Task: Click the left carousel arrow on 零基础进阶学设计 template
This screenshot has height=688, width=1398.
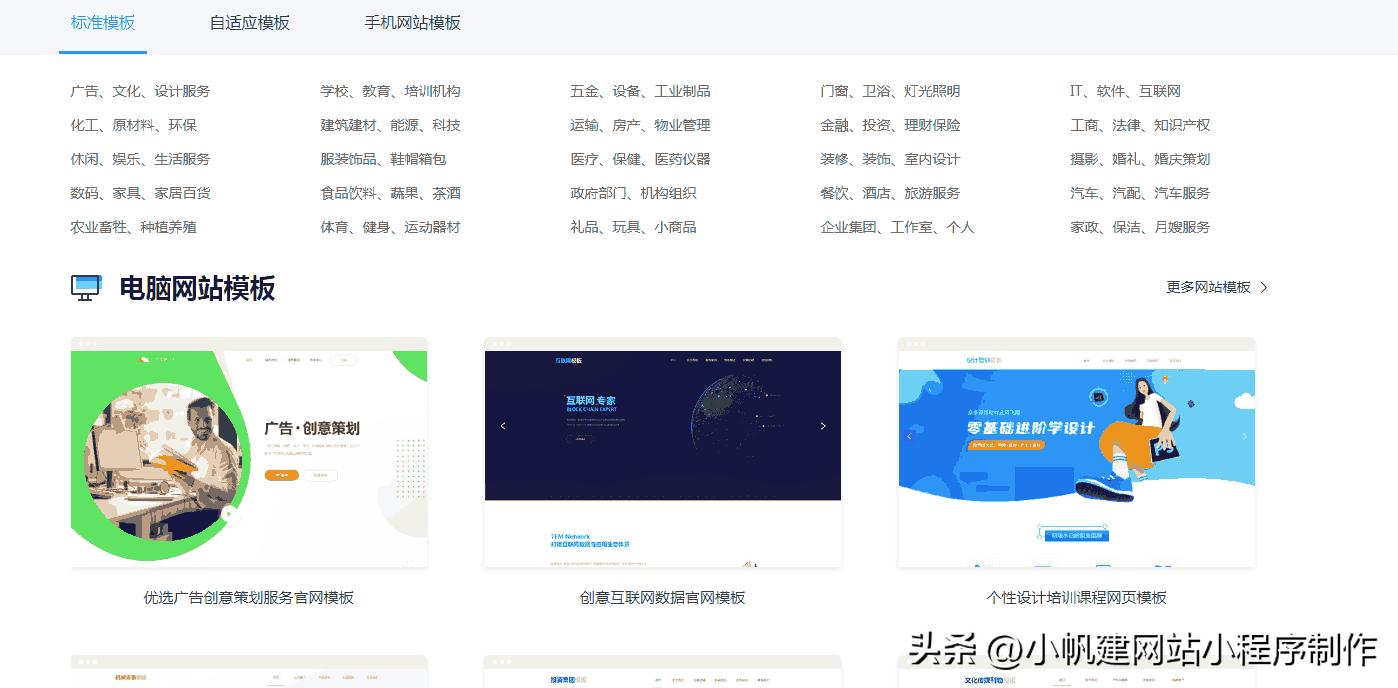Action: pos(910,435)
